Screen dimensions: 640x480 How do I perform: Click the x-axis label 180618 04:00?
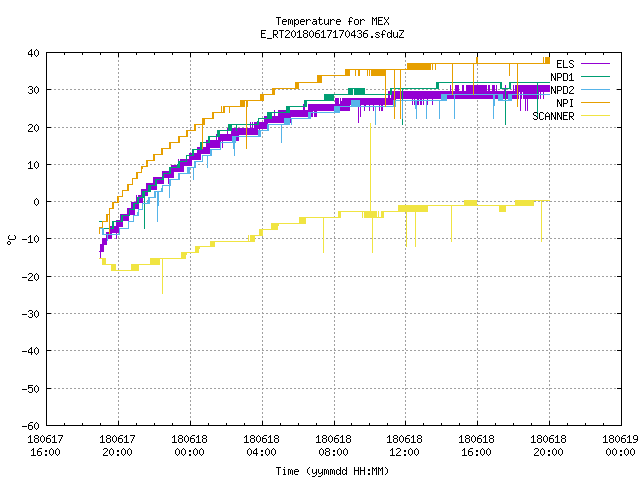[261, 446]
